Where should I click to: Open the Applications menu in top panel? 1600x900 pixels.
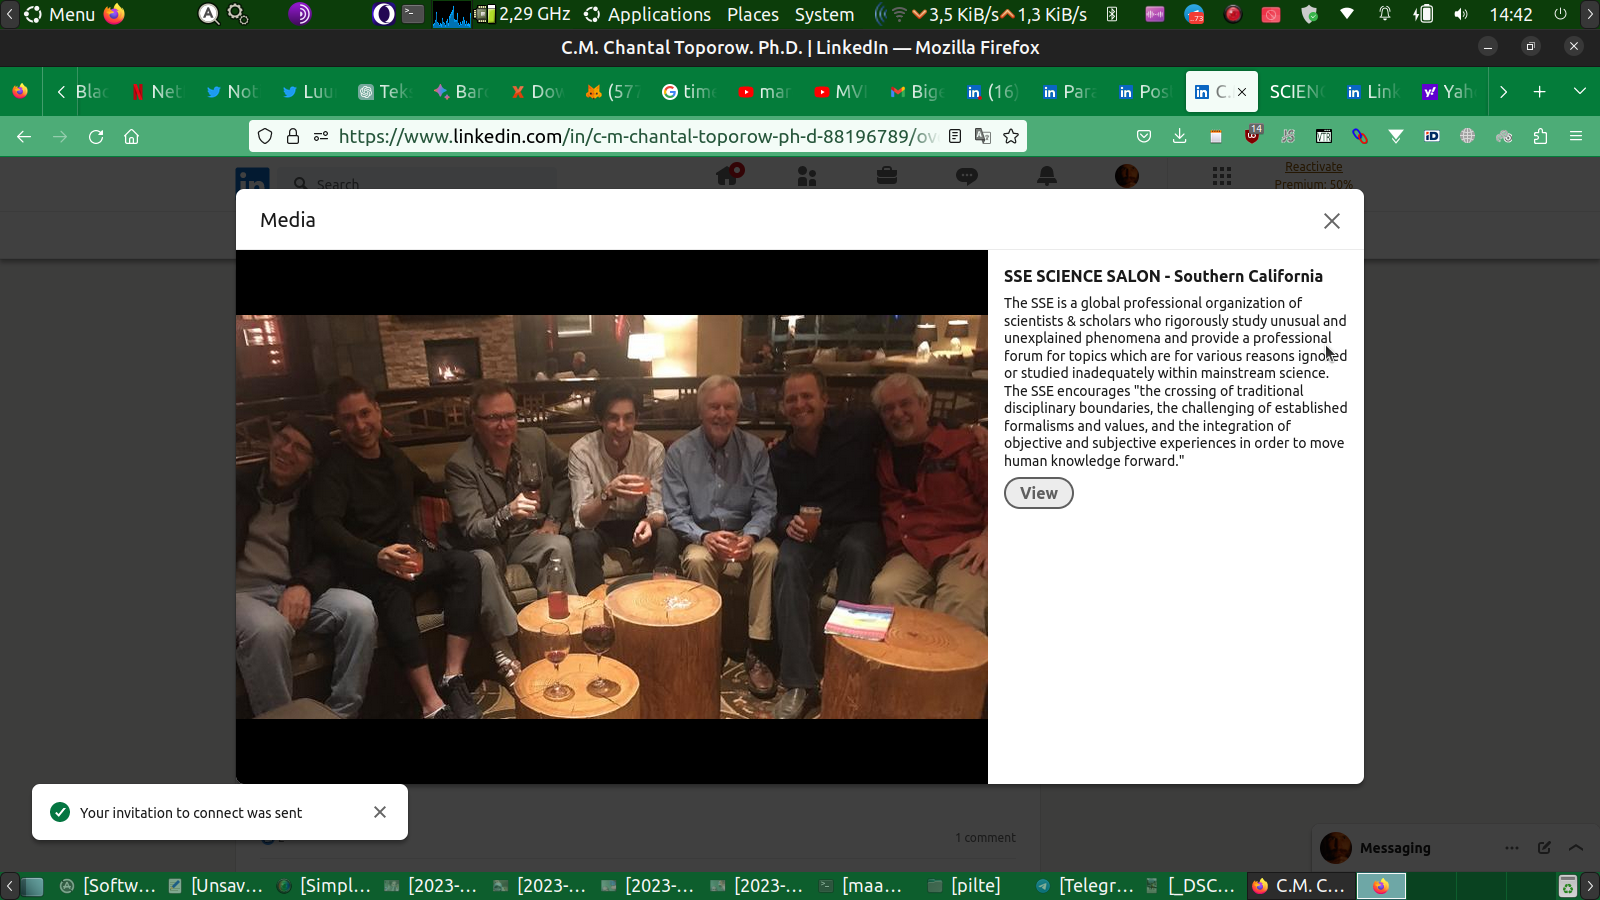pos(648,14)
